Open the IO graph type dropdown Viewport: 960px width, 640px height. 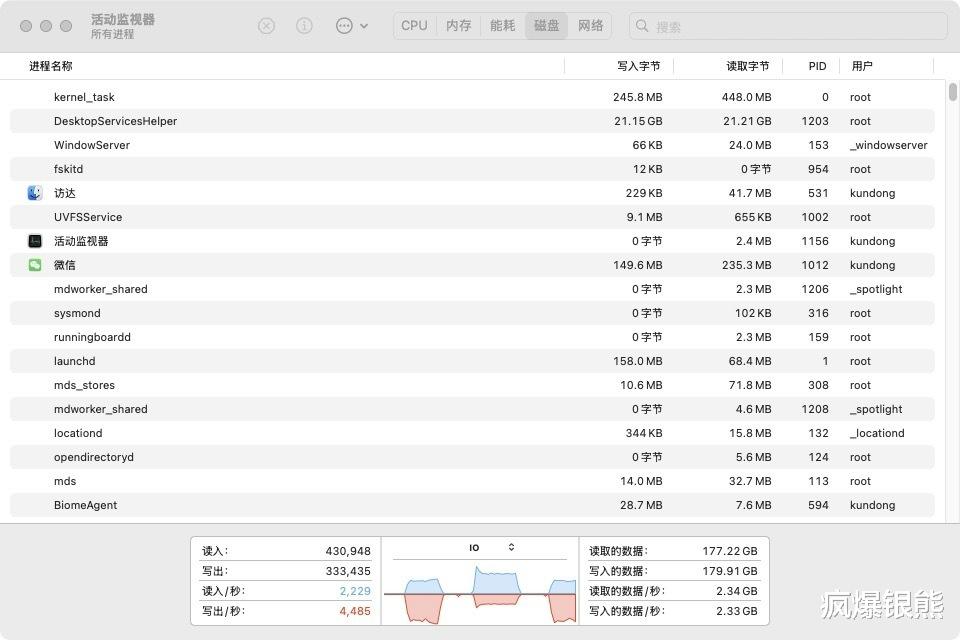[492, 548]
